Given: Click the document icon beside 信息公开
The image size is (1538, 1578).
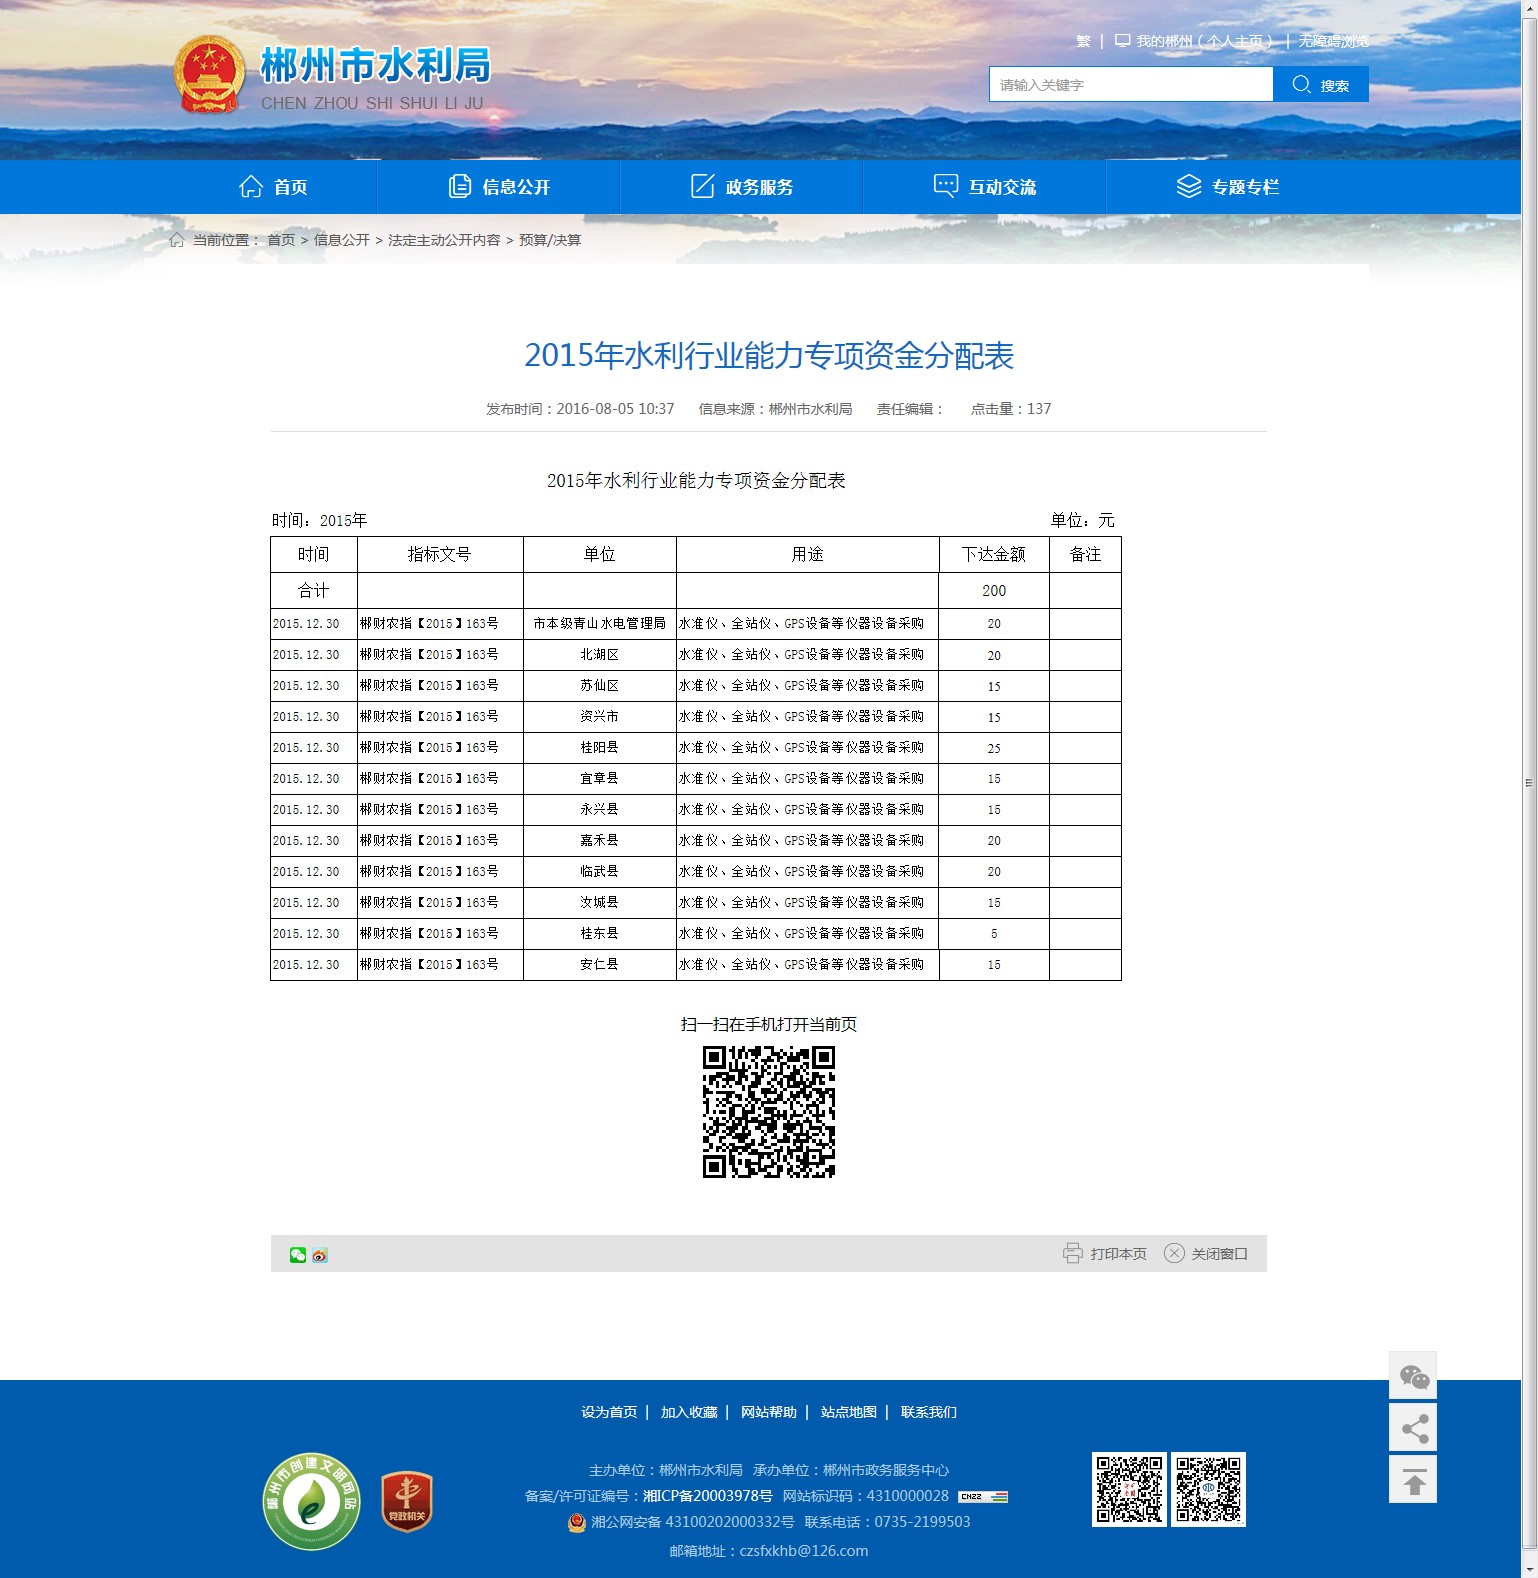Looking at the screenshot, I should [460, 187].
